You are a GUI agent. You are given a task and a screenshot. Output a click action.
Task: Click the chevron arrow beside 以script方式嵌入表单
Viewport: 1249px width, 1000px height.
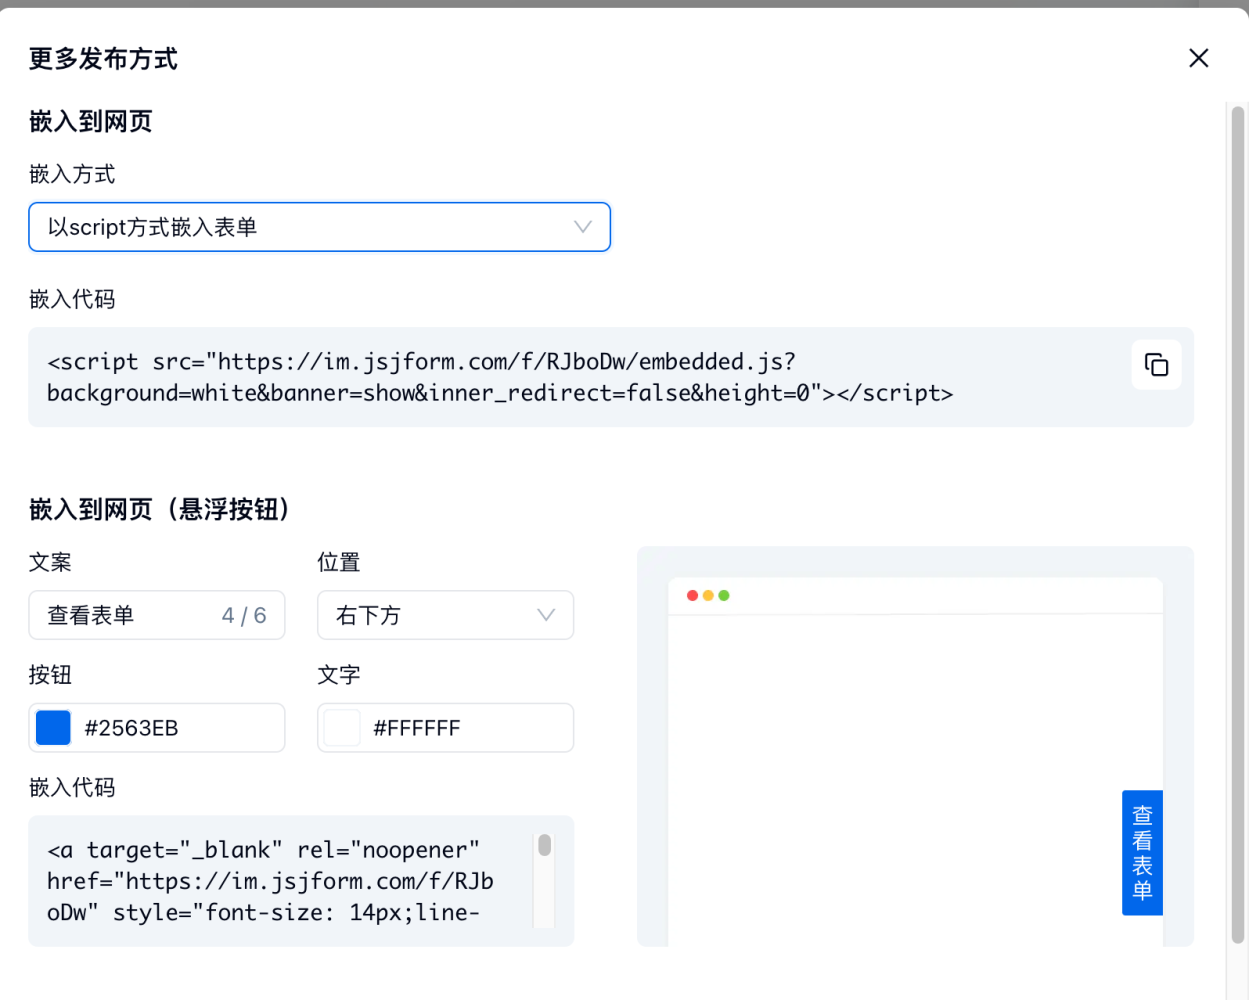(582, 227)
